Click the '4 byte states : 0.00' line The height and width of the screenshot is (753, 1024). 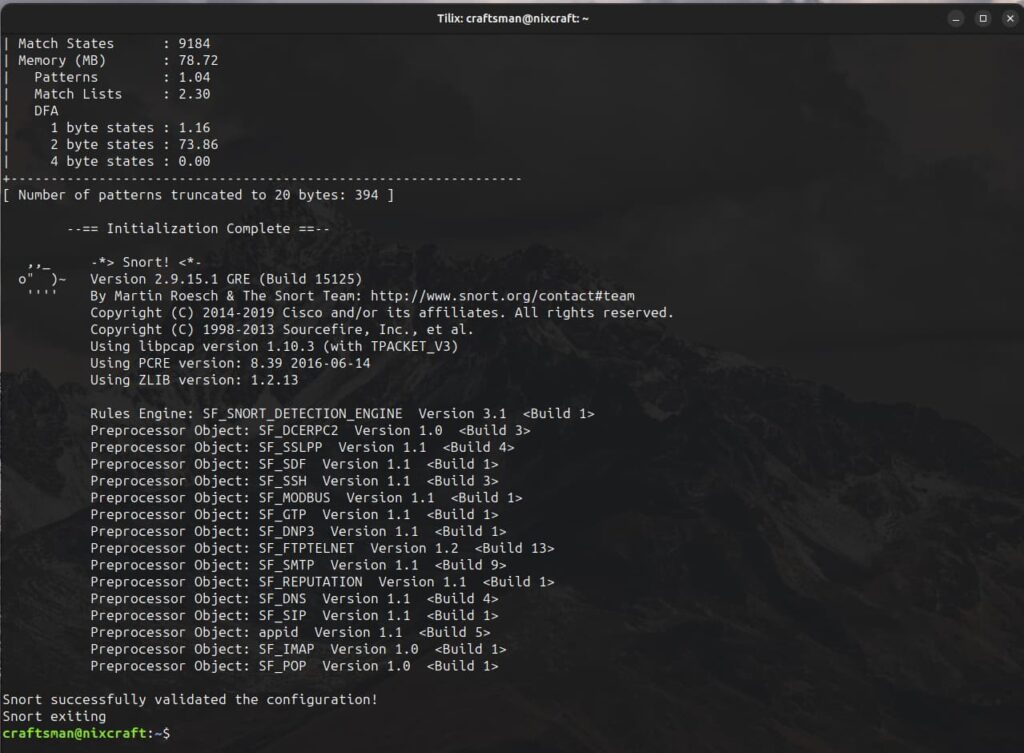pyautogui.click(x=130, y=161)
